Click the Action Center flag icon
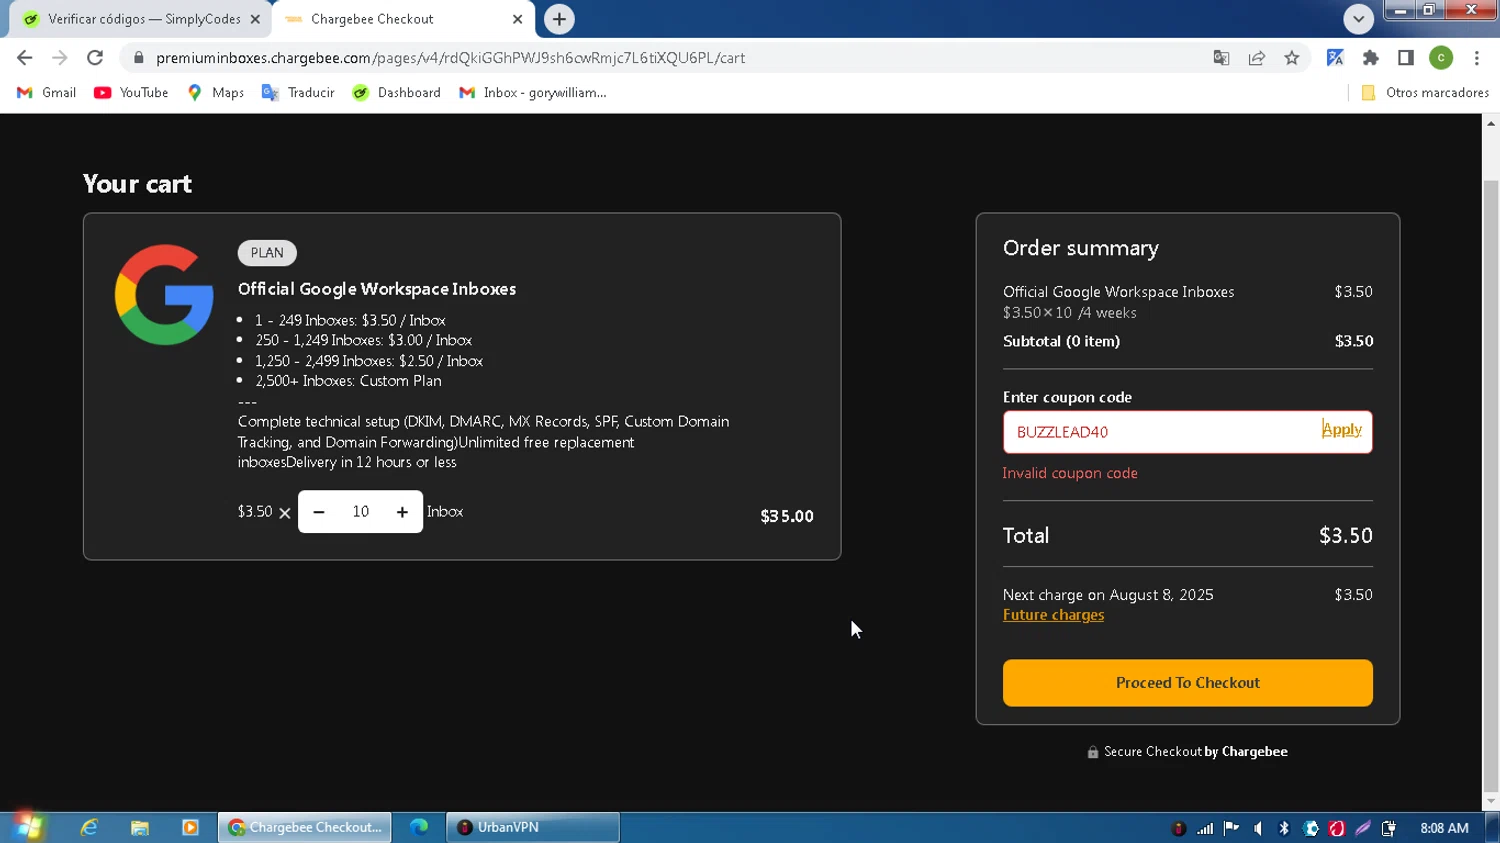The width and height of the screenshot is (1500, 843). 1231,828
